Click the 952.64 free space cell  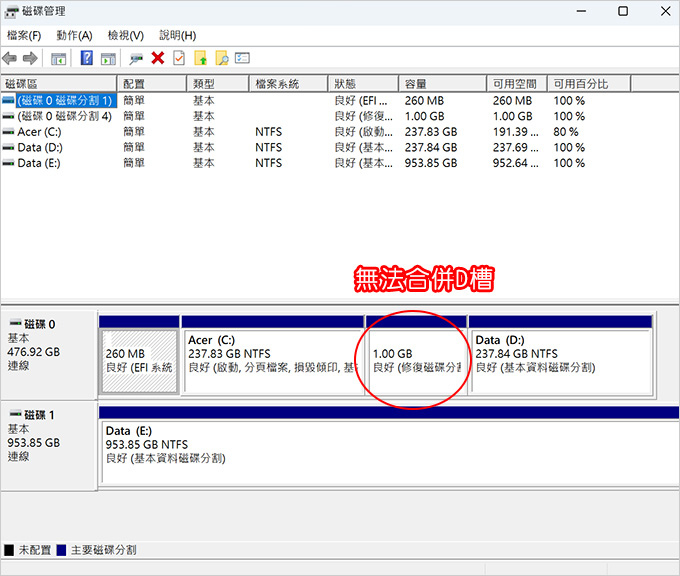[516, 163]
